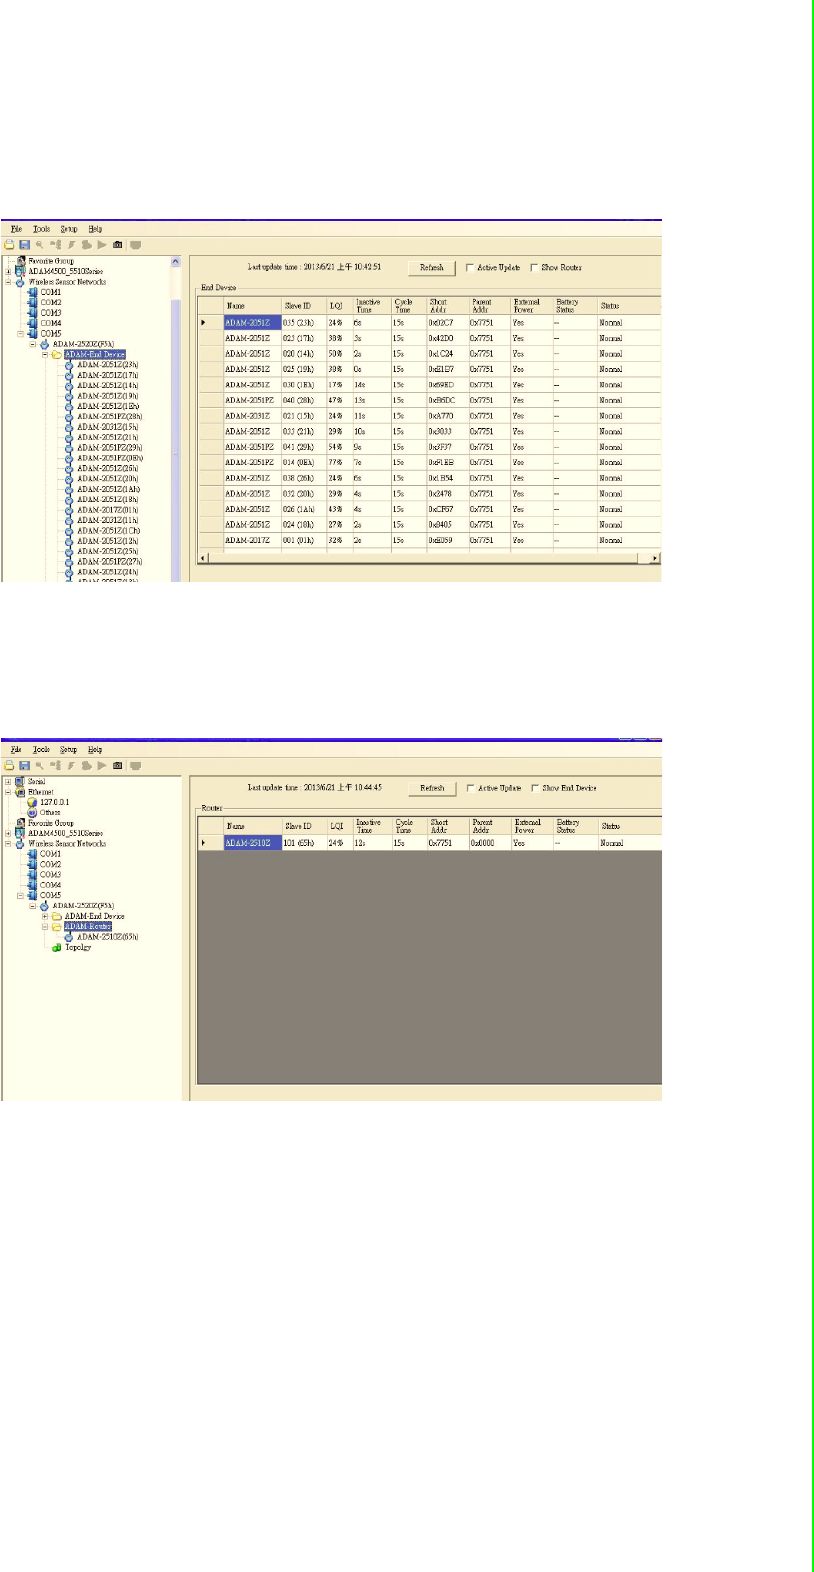Click the Serial computer icon in the Router window tree
This screenshot has height=1572, width=814.
click(x=20, y=781)
